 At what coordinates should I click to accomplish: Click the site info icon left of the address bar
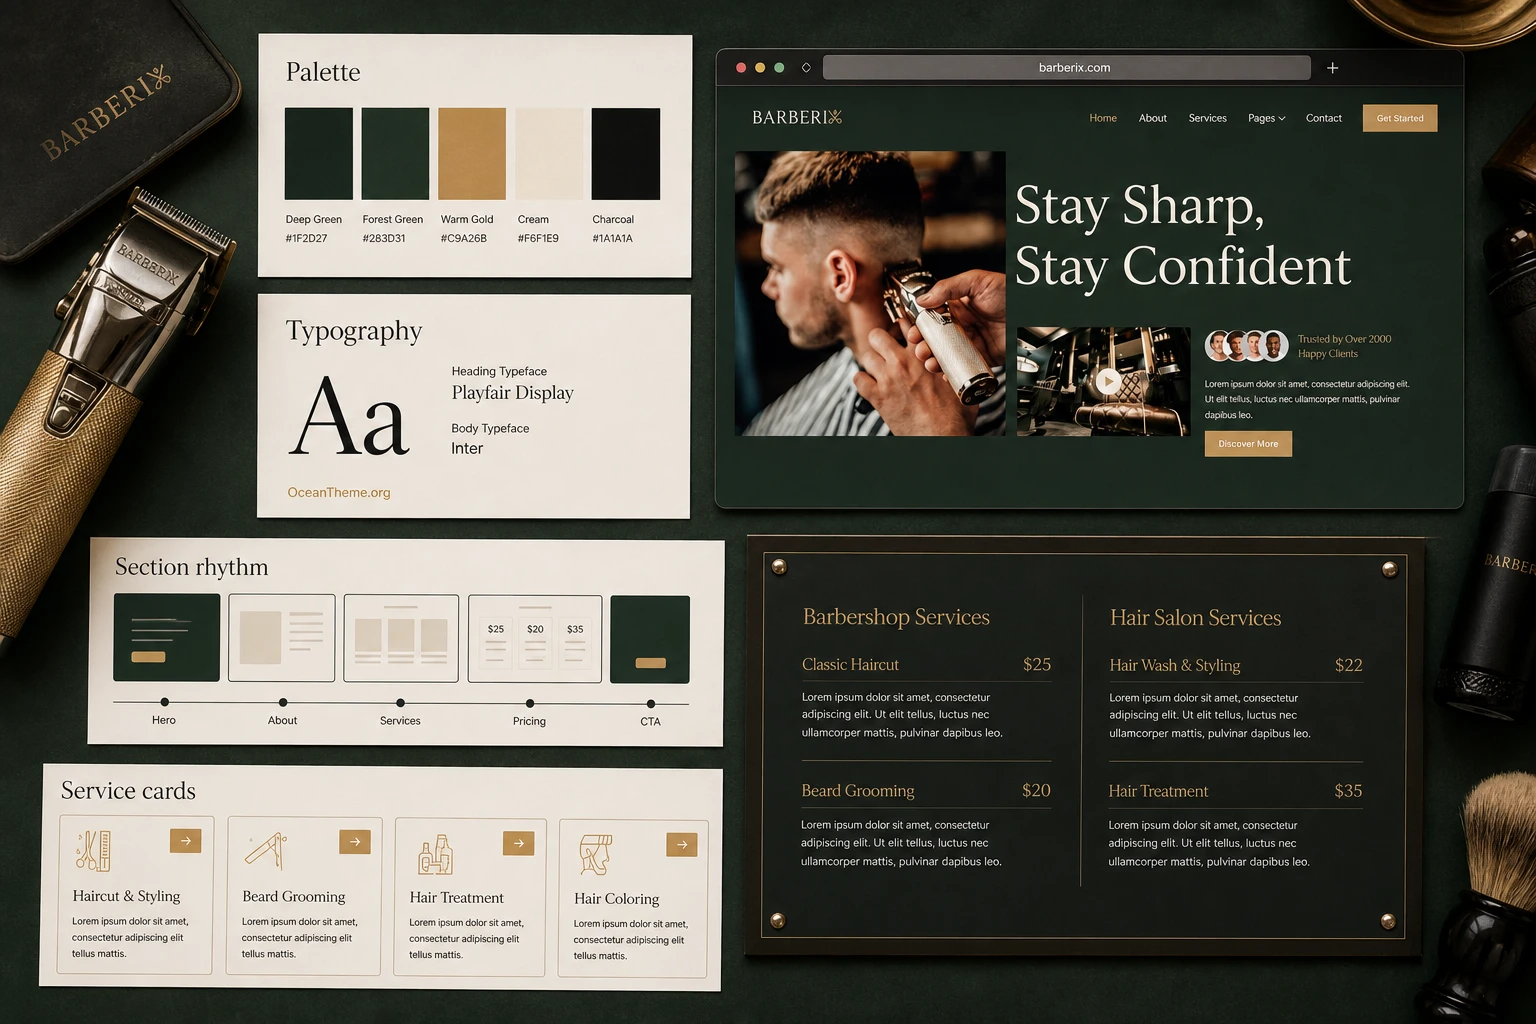pos(806,68)
